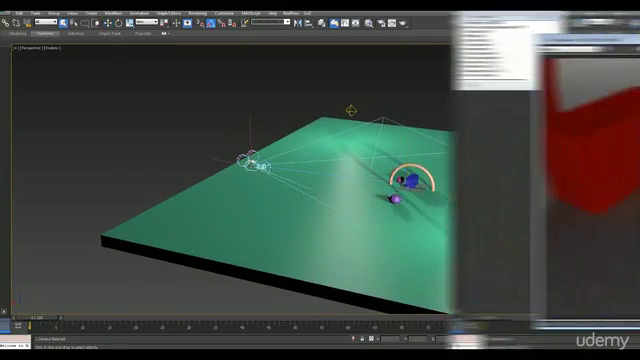
Task: Open the reference coordinate system dropdown
Action: [147, 22]
